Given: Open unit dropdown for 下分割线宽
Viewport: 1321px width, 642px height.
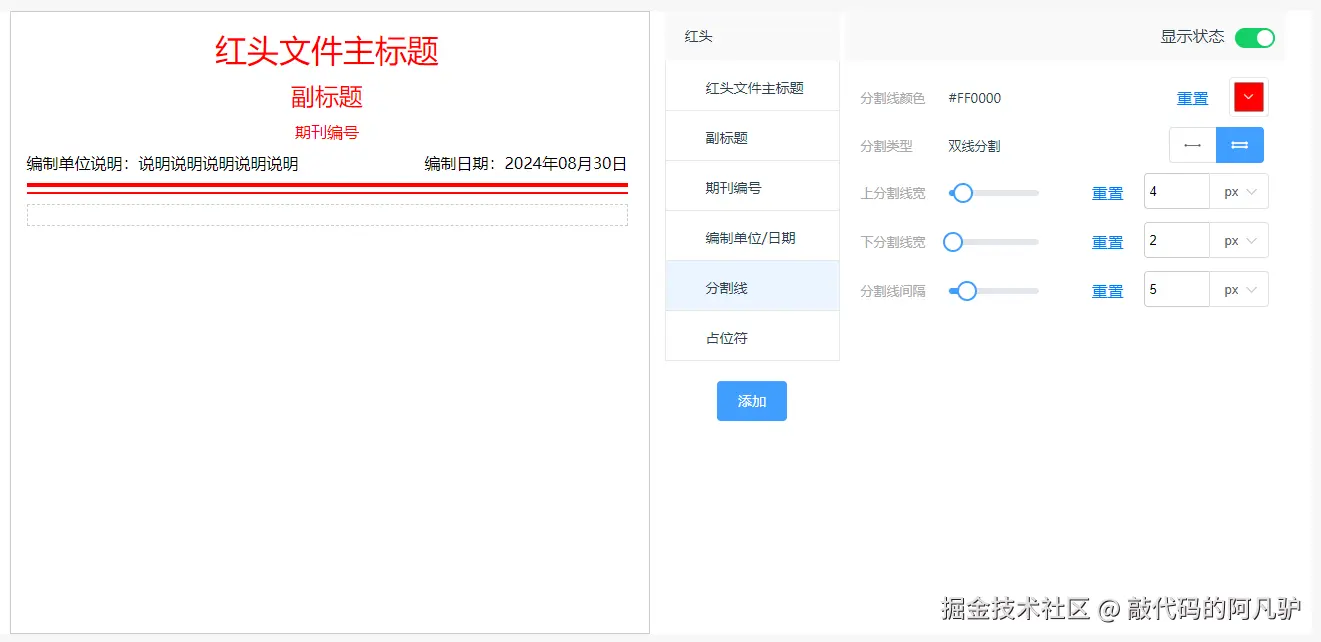Looking at the screenshot, I should tap(1239, 241).
